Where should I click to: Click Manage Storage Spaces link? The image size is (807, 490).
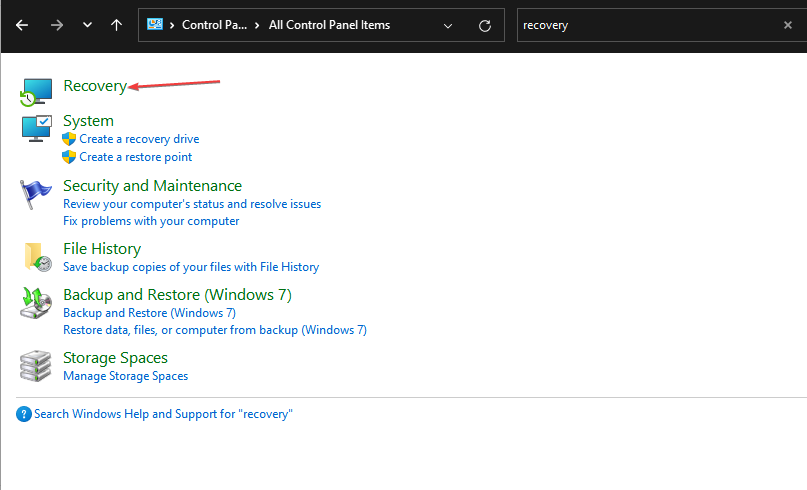[125, 376]
